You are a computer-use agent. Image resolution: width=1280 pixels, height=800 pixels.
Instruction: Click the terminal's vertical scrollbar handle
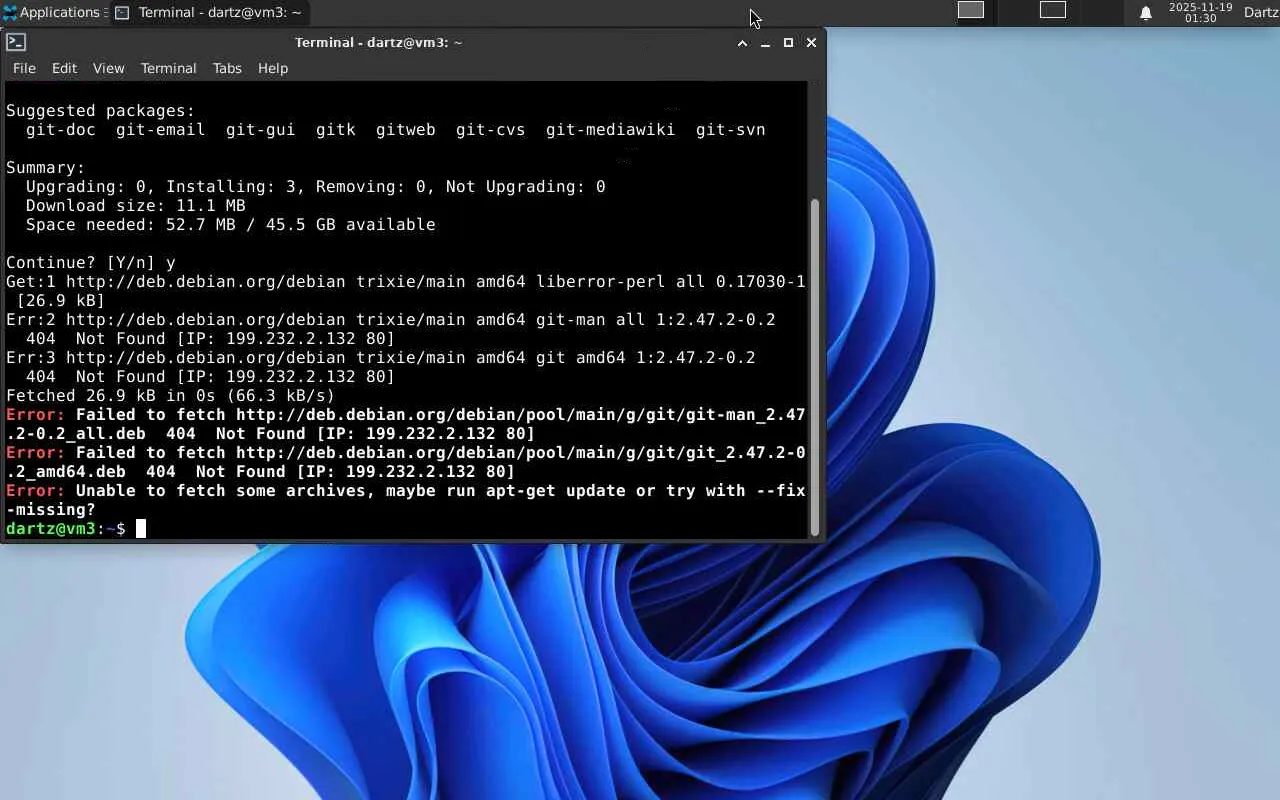pos(814,366)
